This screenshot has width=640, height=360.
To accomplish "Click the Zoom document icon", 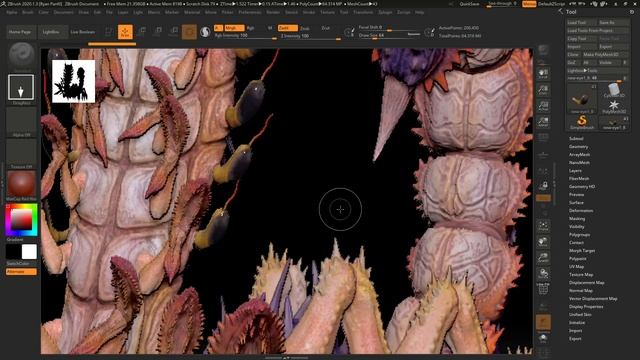I will tap(543, 90).
